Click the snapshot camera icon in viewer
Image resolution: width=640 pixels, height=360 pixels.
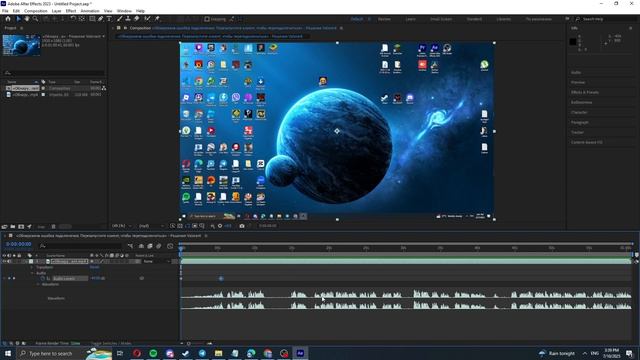point(242,226)
